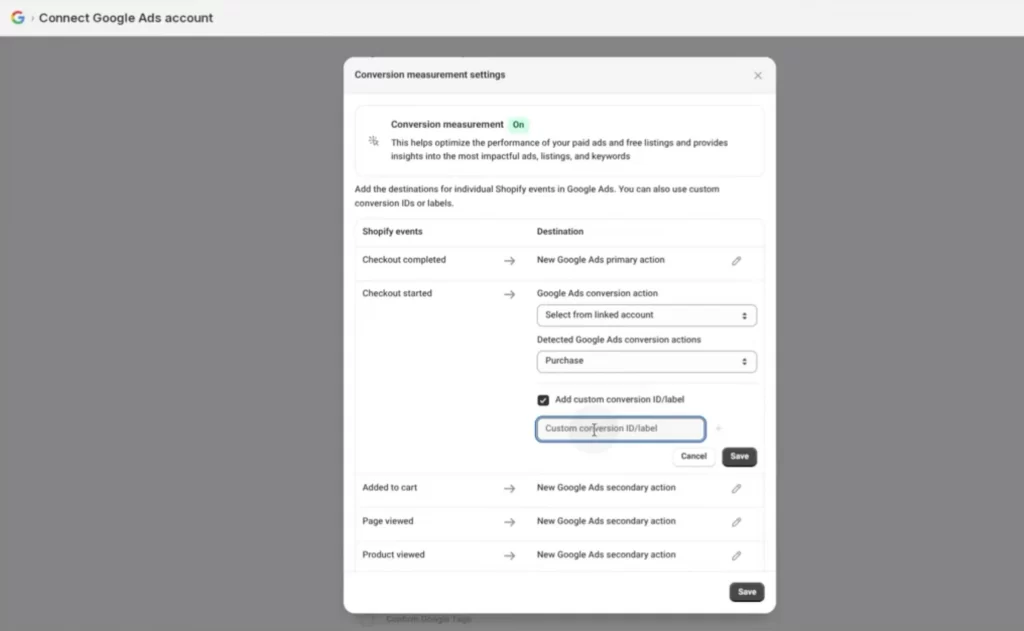Click the inline Save button under Checkout started
The width and height of the screenshot is (1024, 631).
[739, 456]
